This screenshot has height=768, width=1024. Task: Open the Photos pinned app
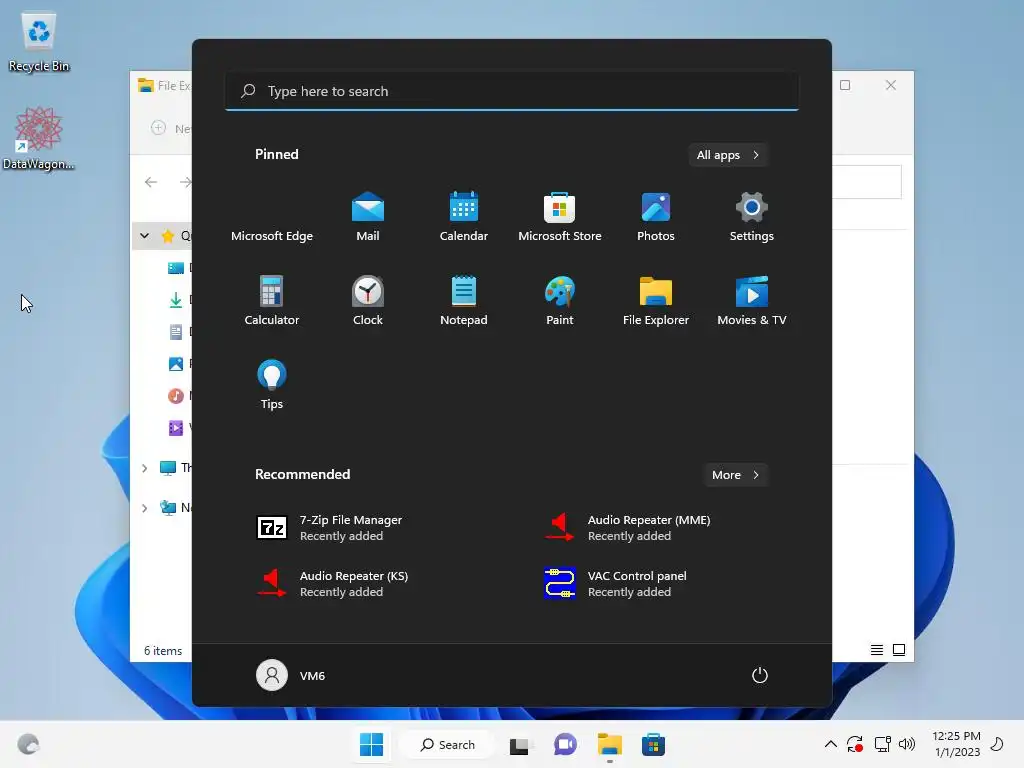[656, 217]
